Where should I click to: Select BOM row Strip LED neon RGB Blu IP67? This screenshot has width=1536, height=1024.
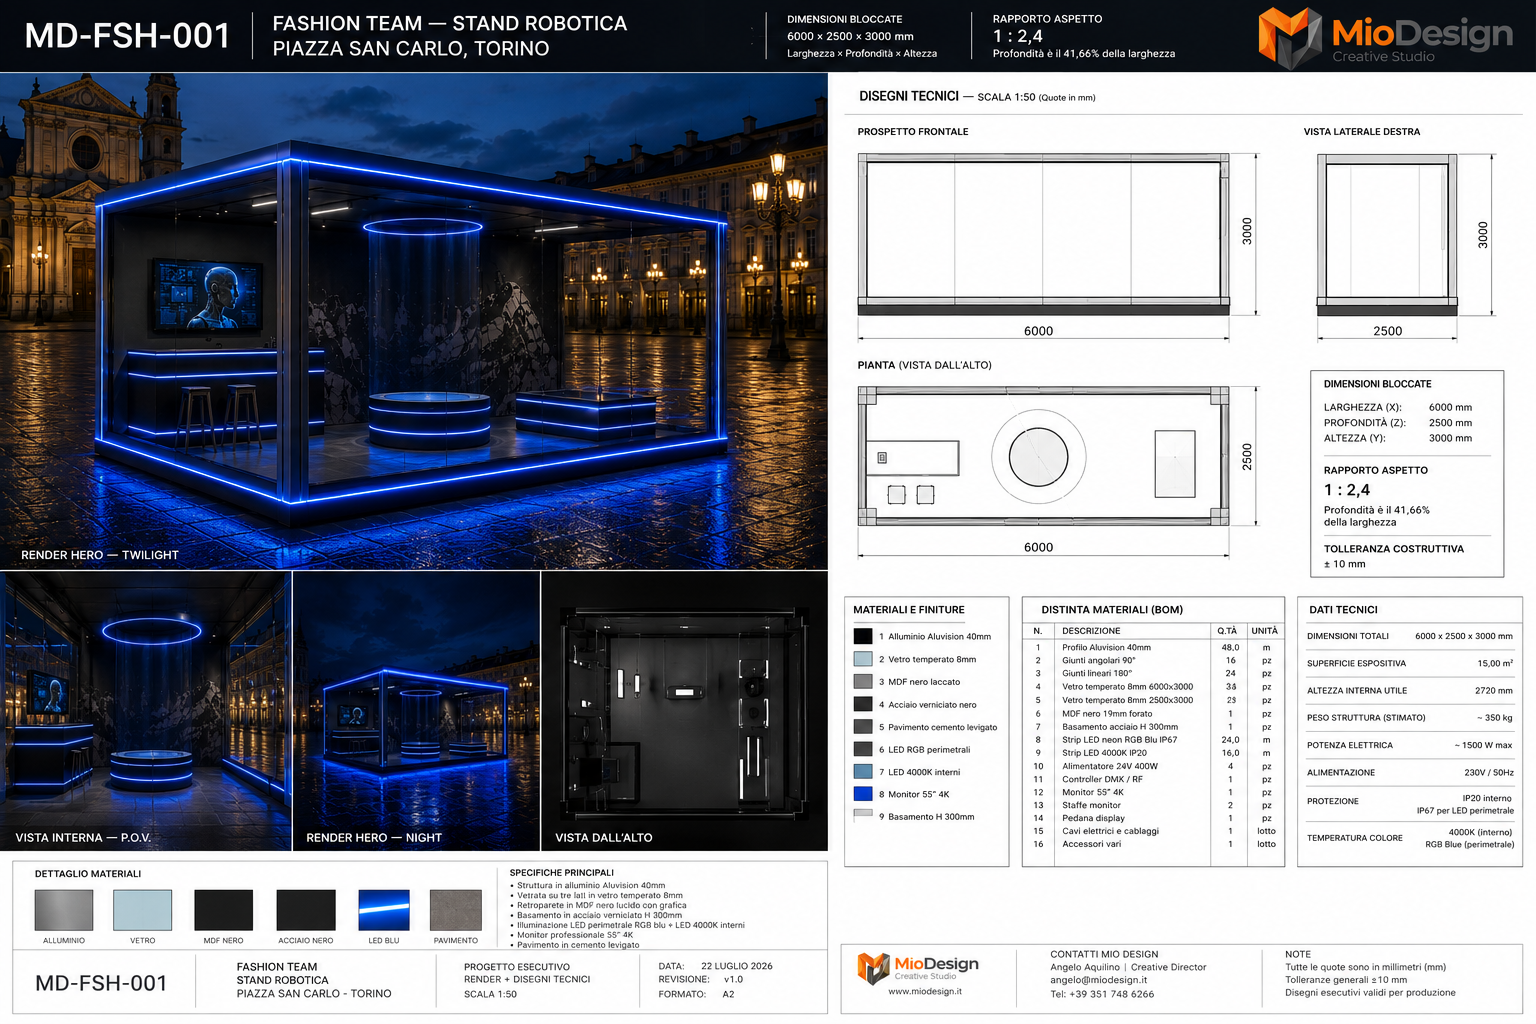click(1153, 740)
